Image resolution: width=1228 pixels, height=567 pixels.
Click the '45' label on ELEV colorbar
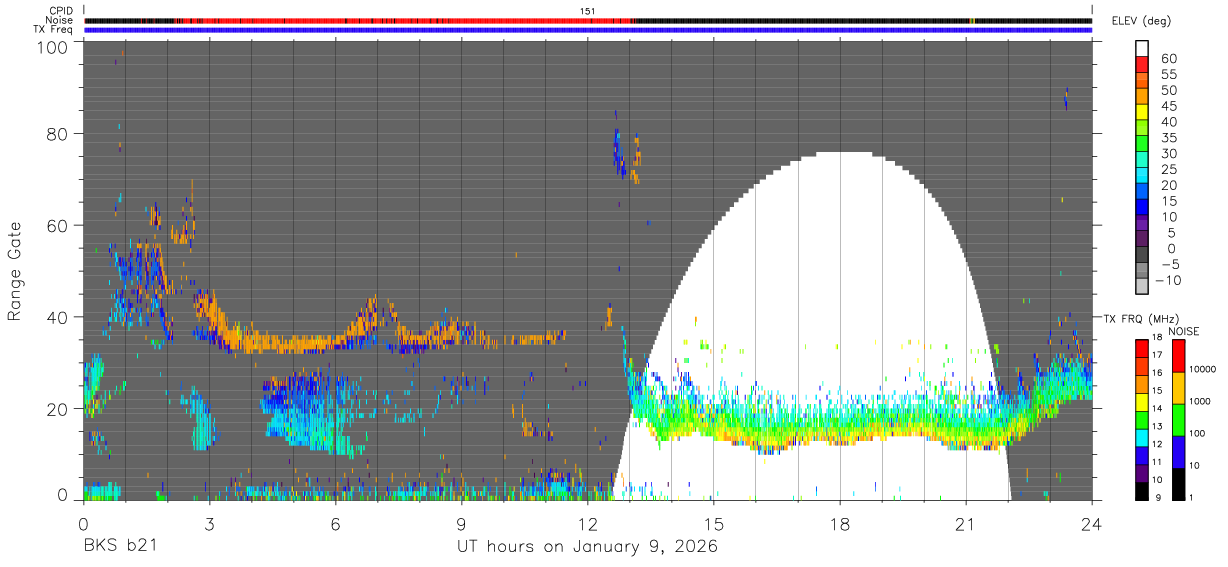click(x=1168, y=106)
